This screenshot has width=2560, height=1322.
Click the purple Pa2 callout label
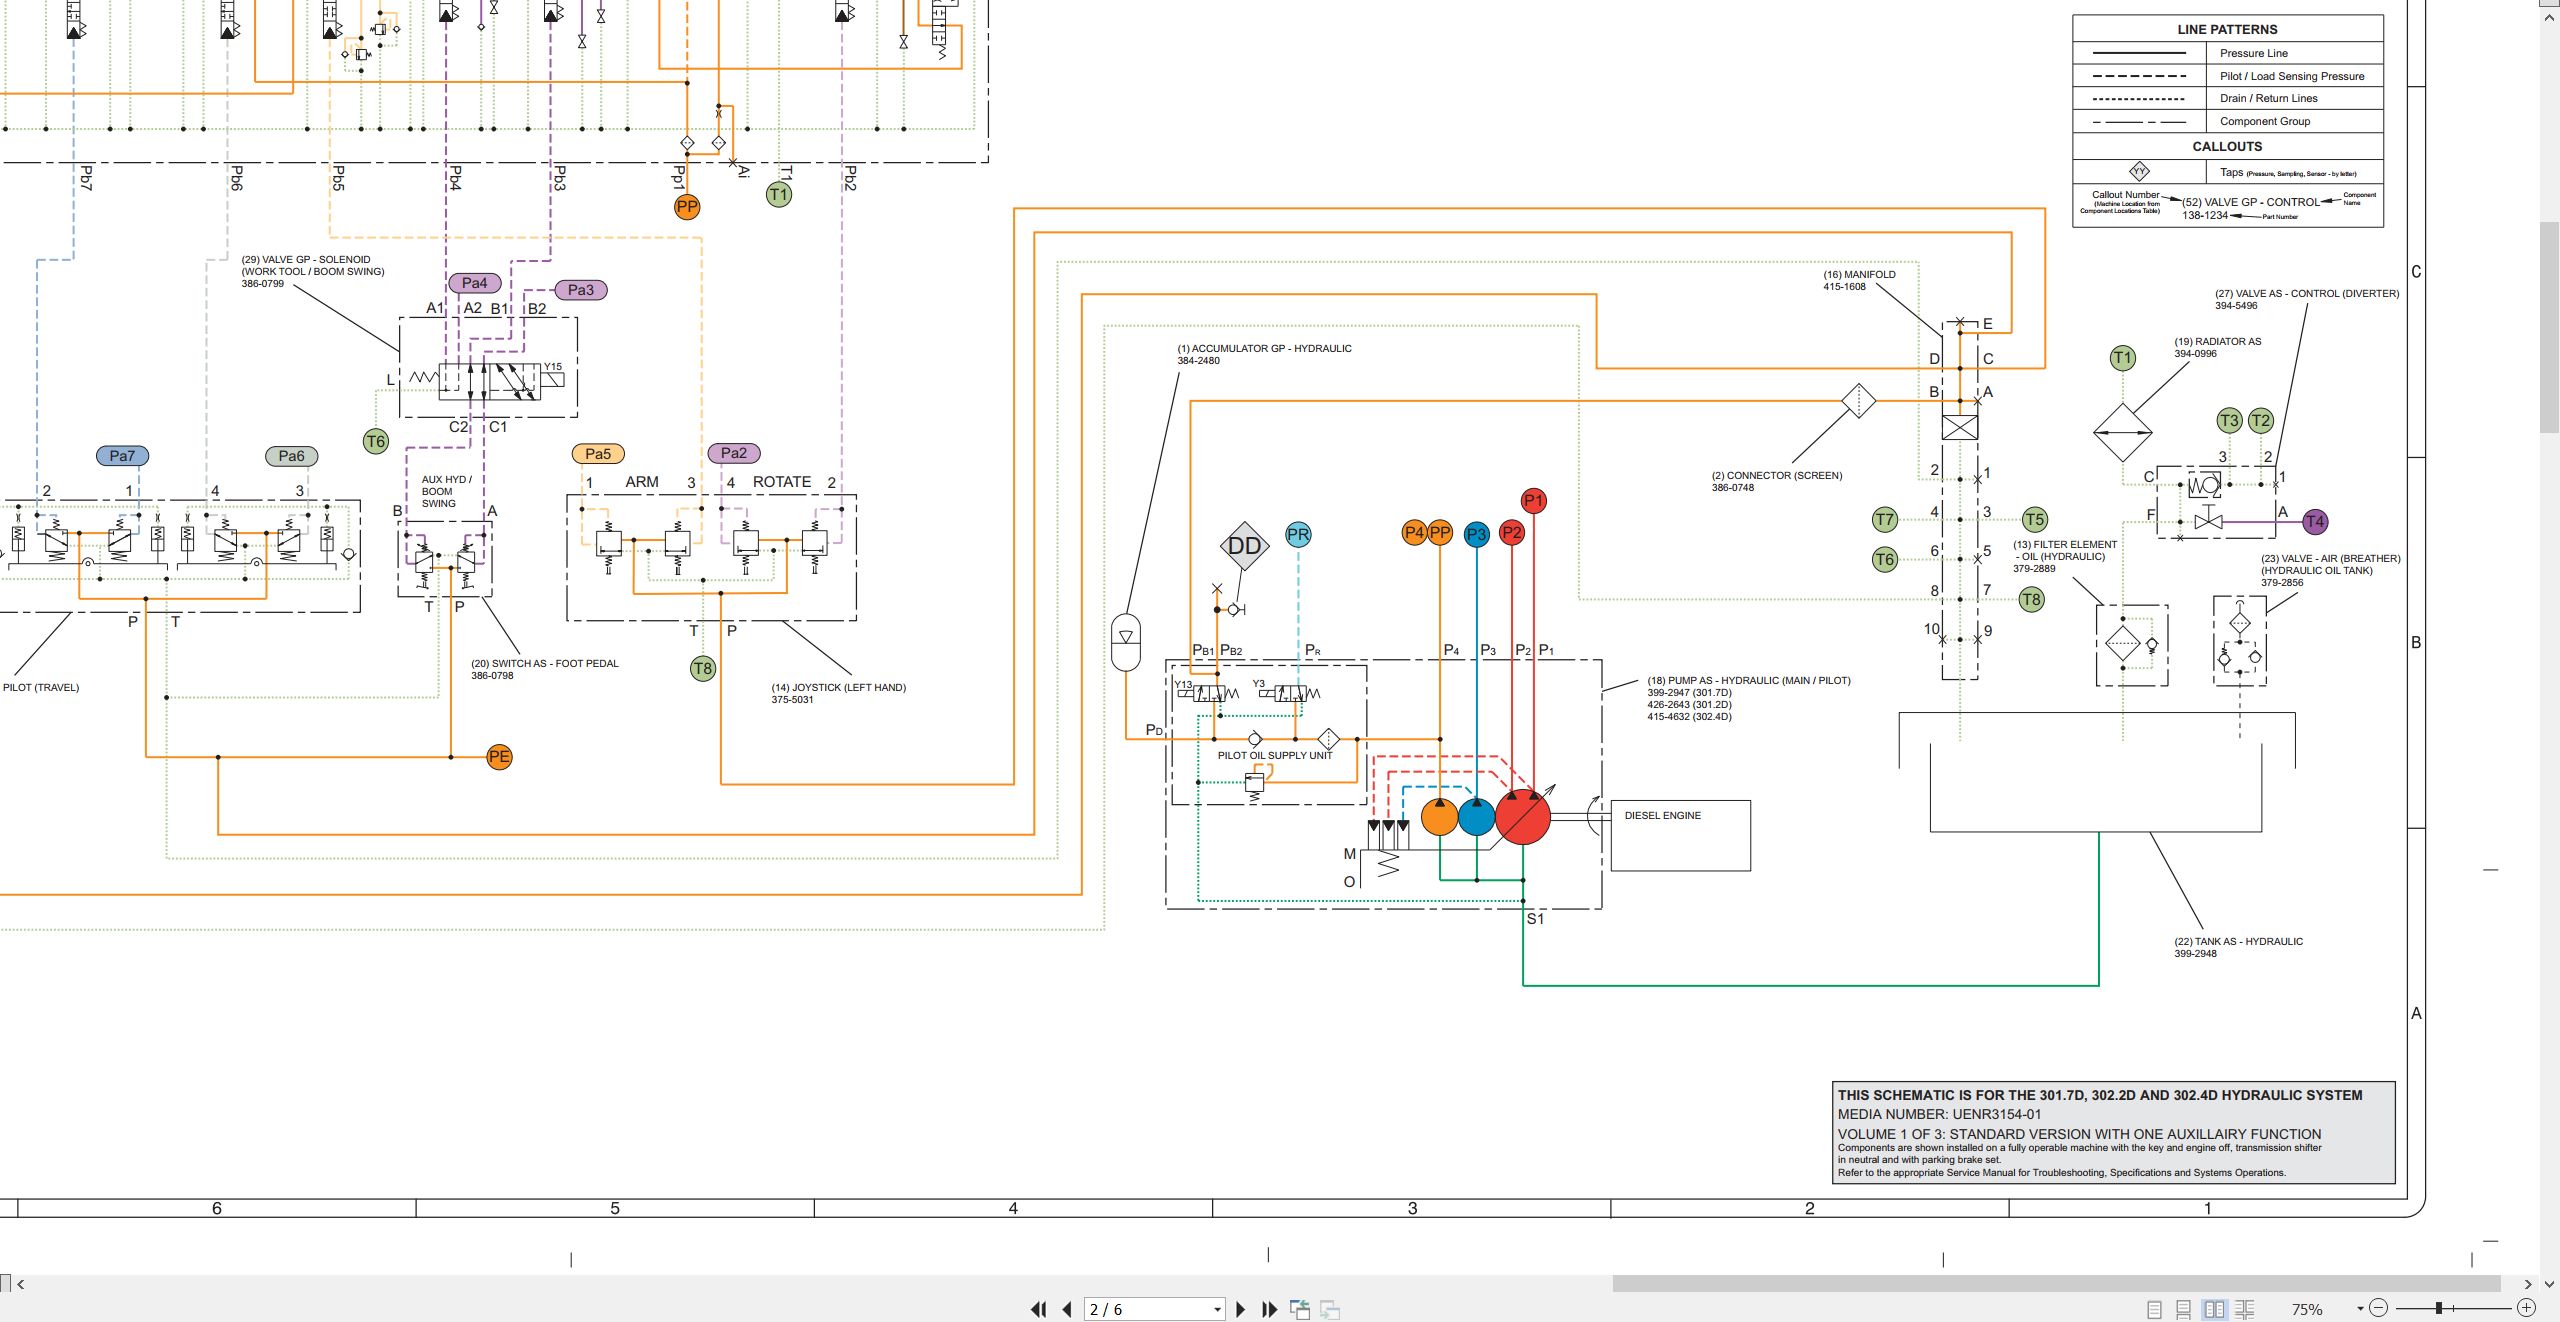point(734,453)
